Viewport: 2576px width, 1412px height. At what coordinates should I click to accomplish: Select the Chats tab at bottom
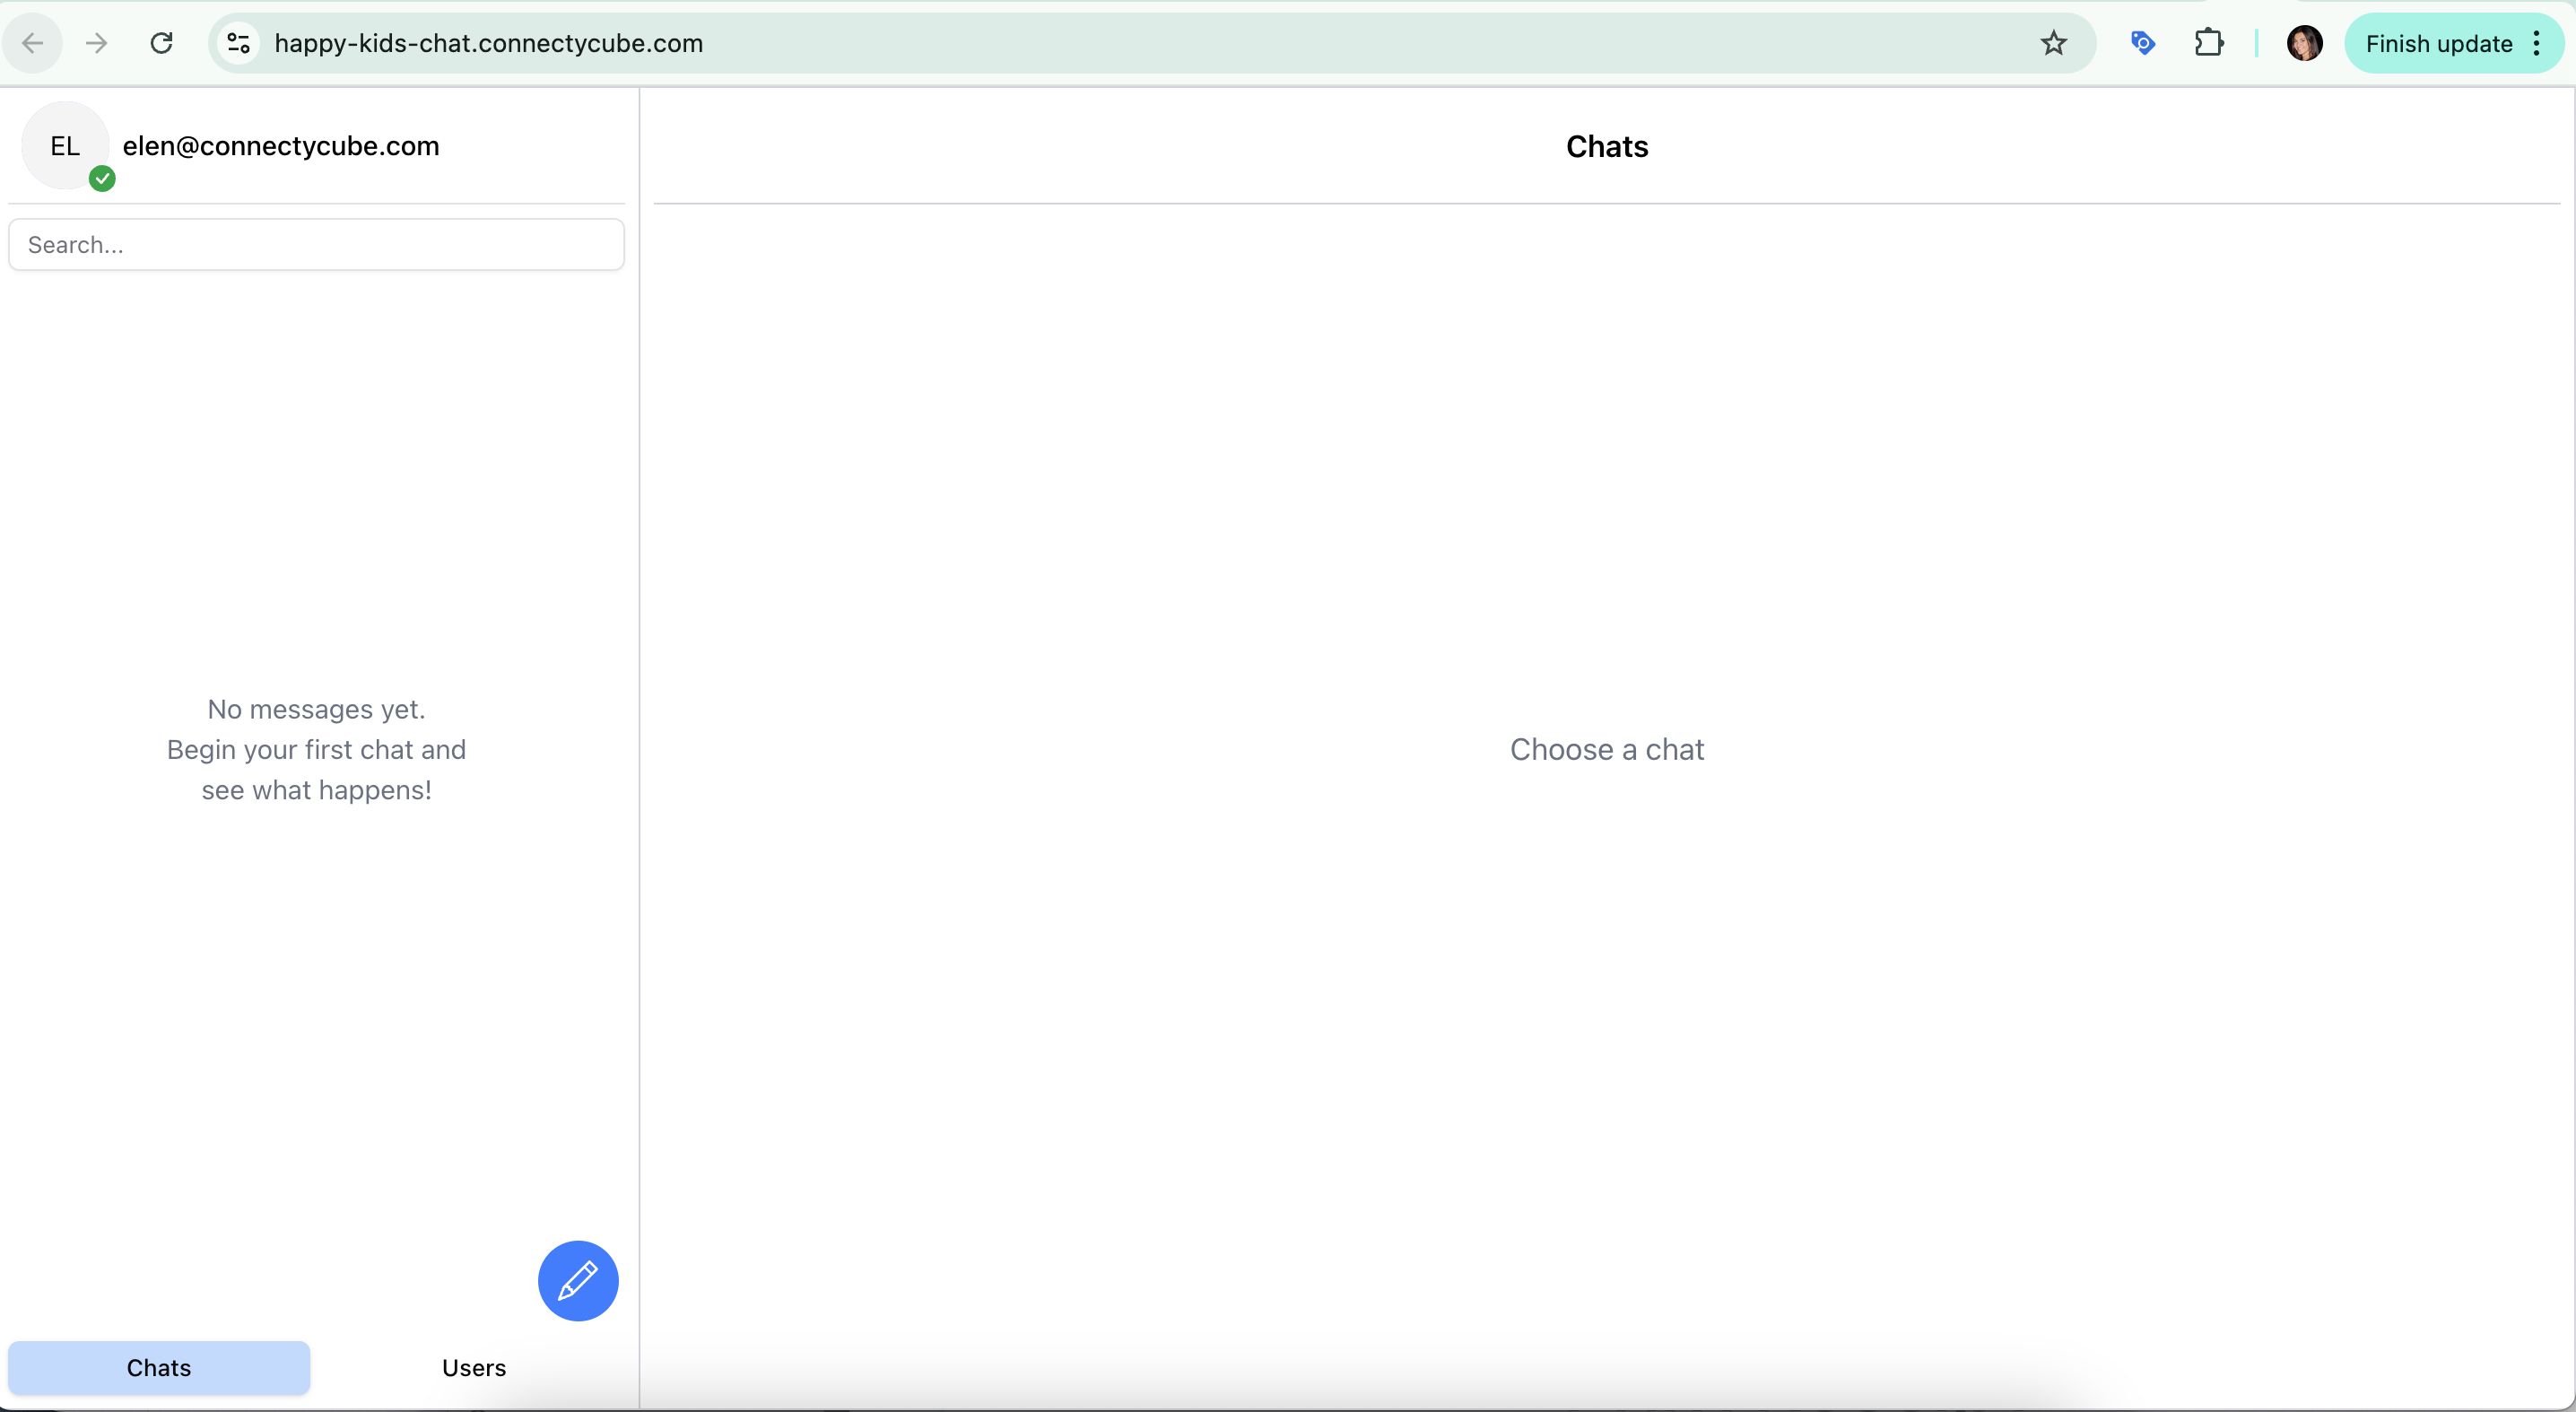(159, 1367)
